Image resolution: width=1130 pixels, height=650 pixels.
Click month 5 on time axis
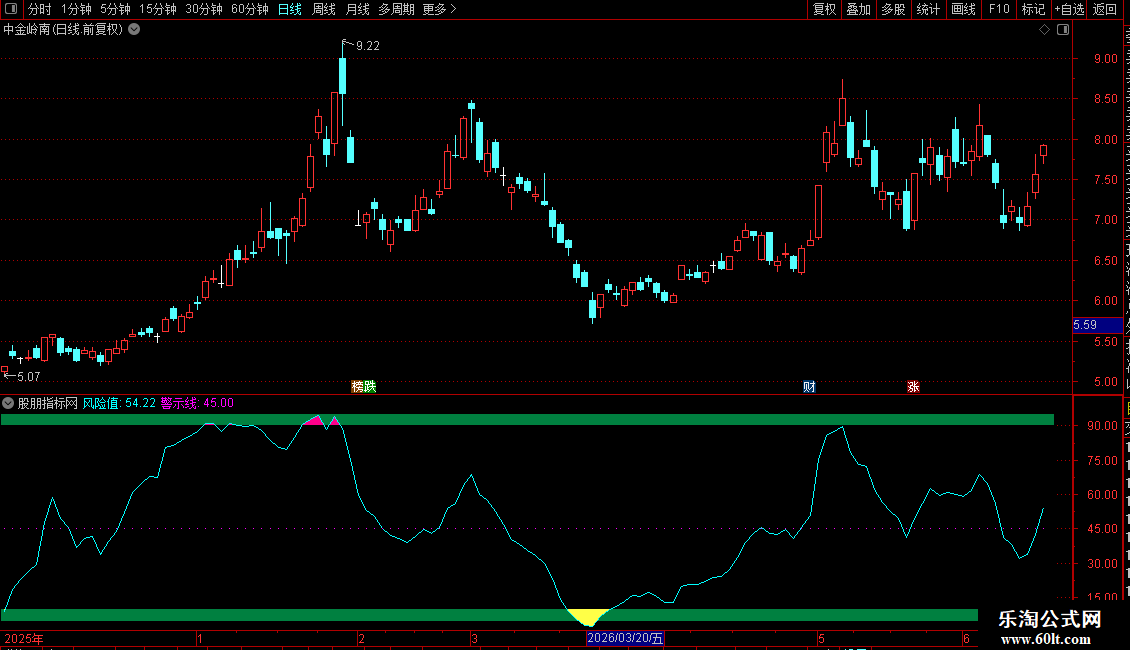[821, 638]
